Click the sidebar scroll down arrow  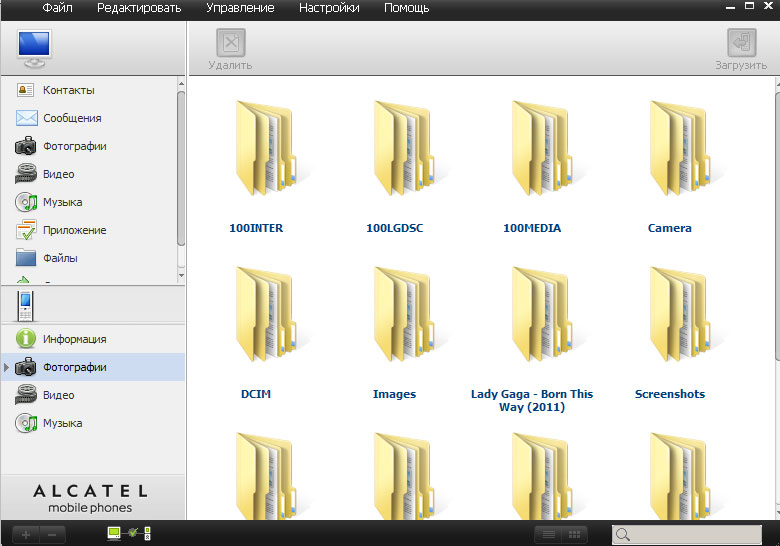[x=181, y=273]
